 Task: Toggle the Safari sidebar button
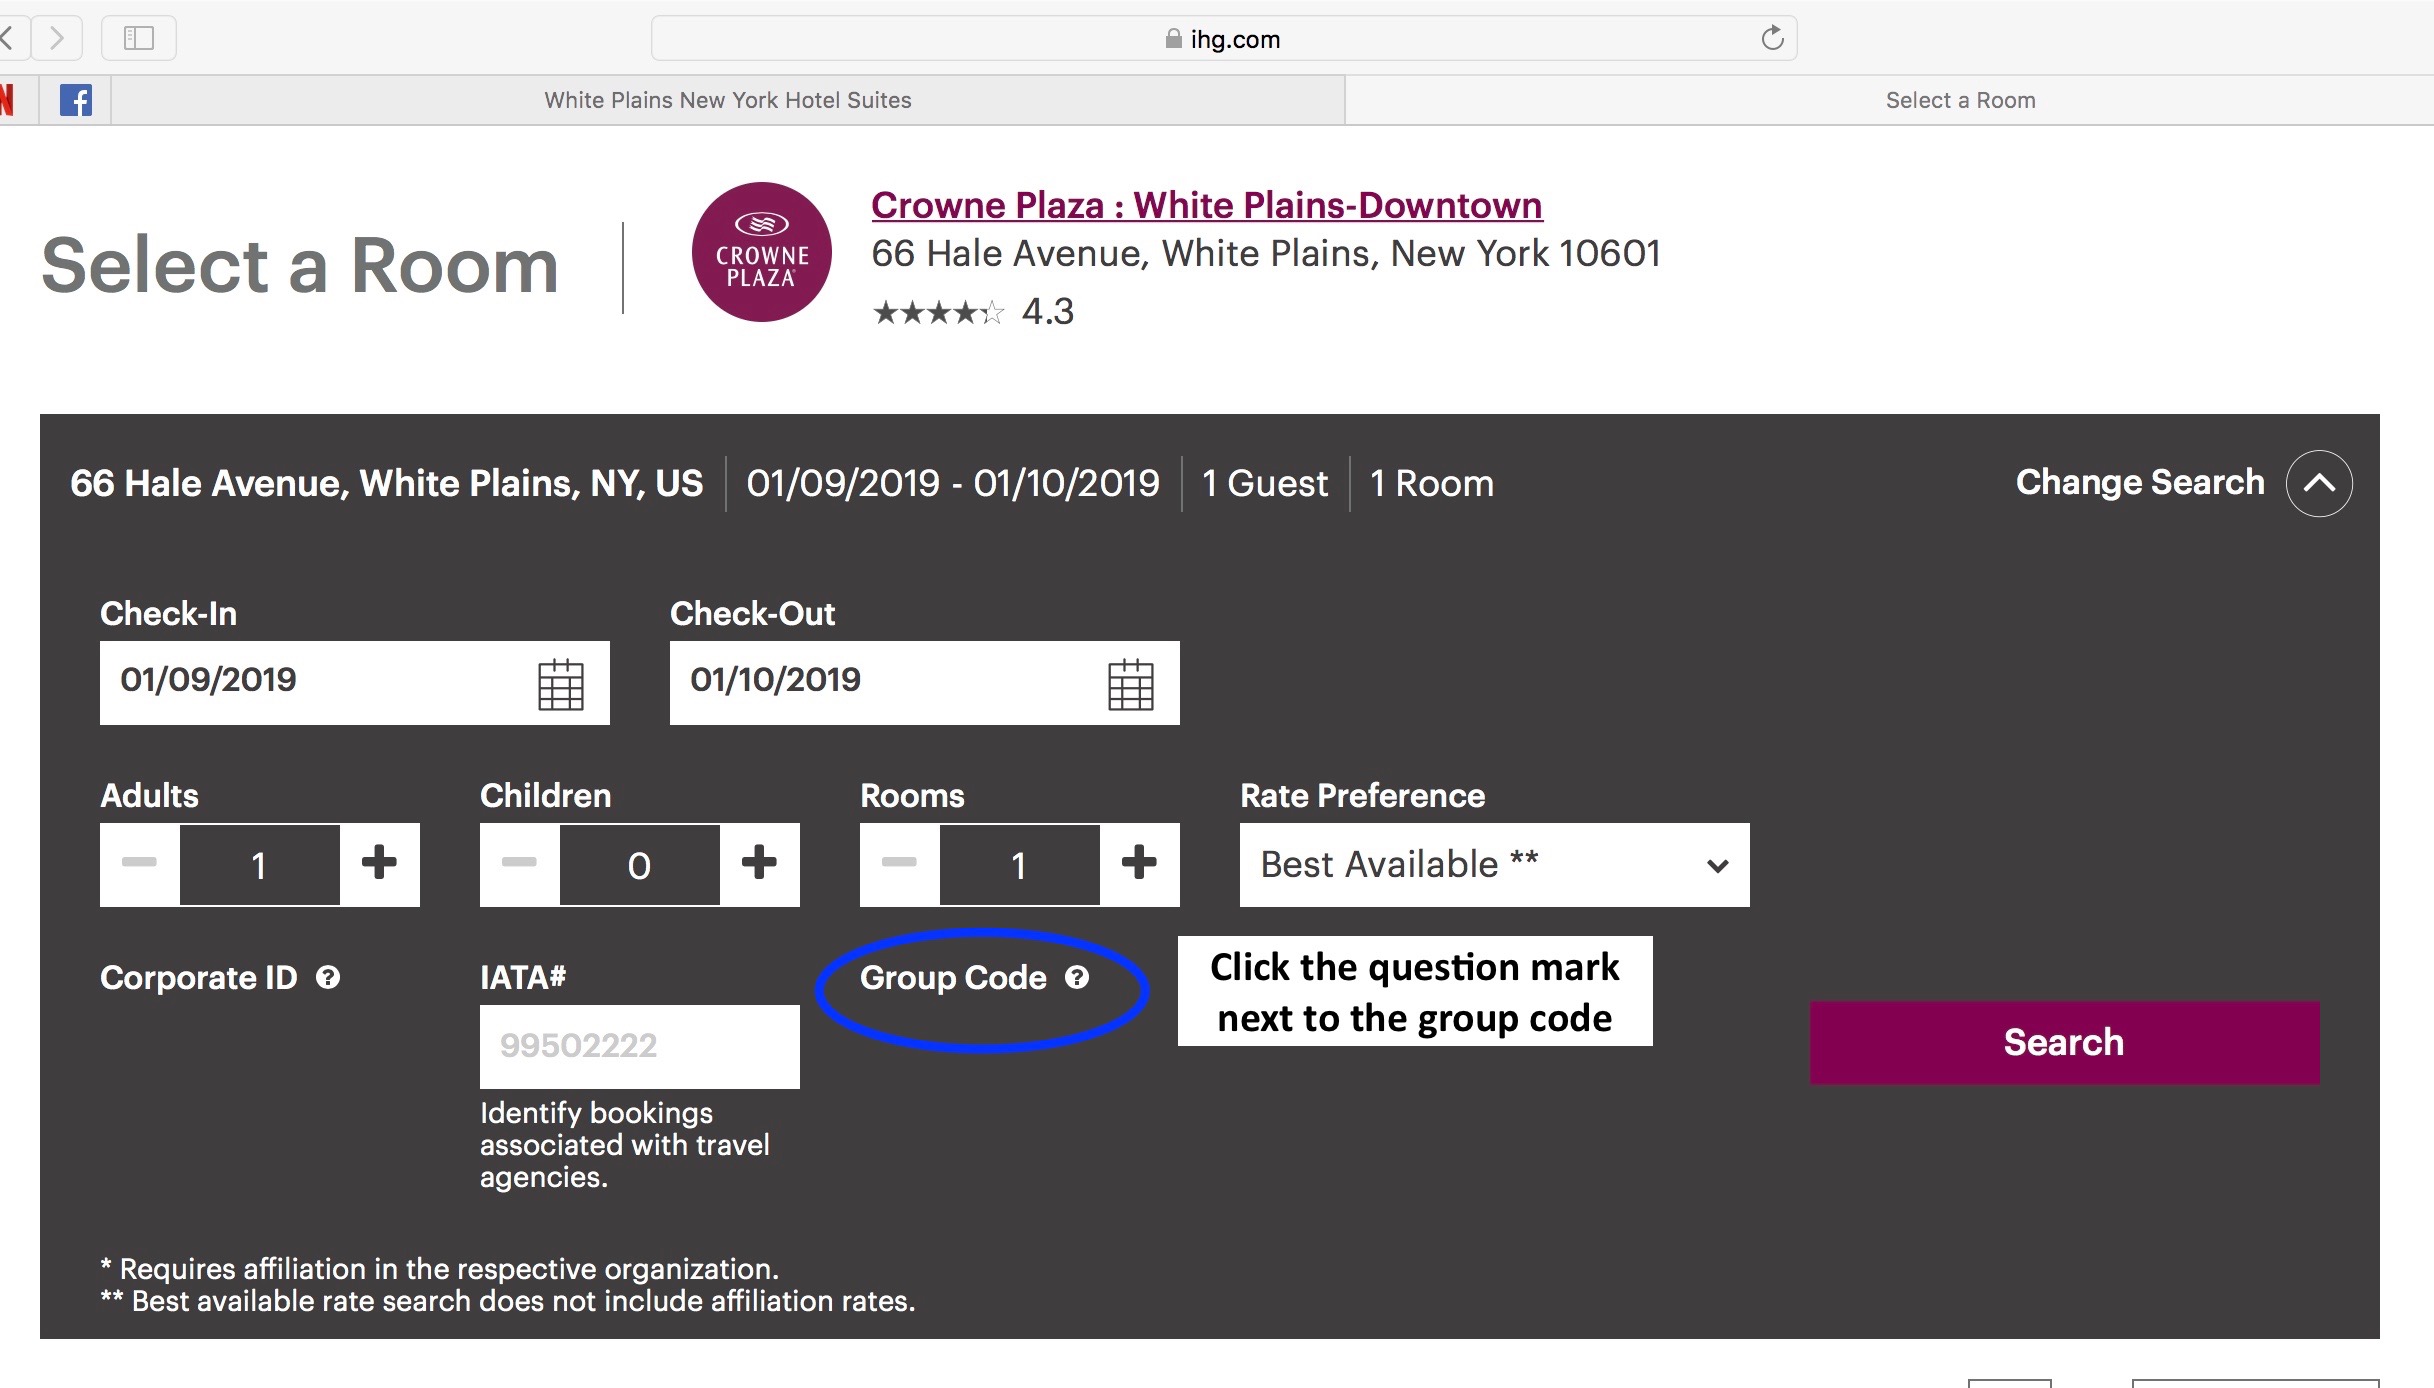[x=139, y=38]
